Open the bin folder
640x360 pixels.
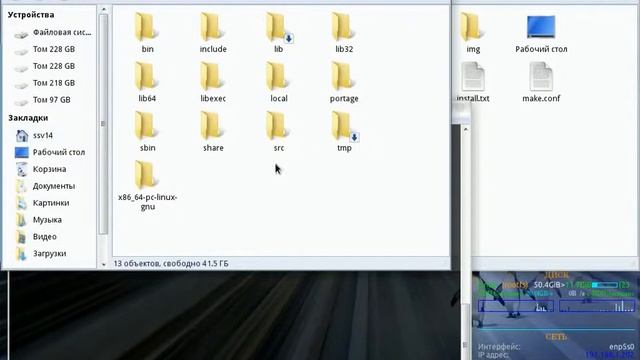click(147, 33)
